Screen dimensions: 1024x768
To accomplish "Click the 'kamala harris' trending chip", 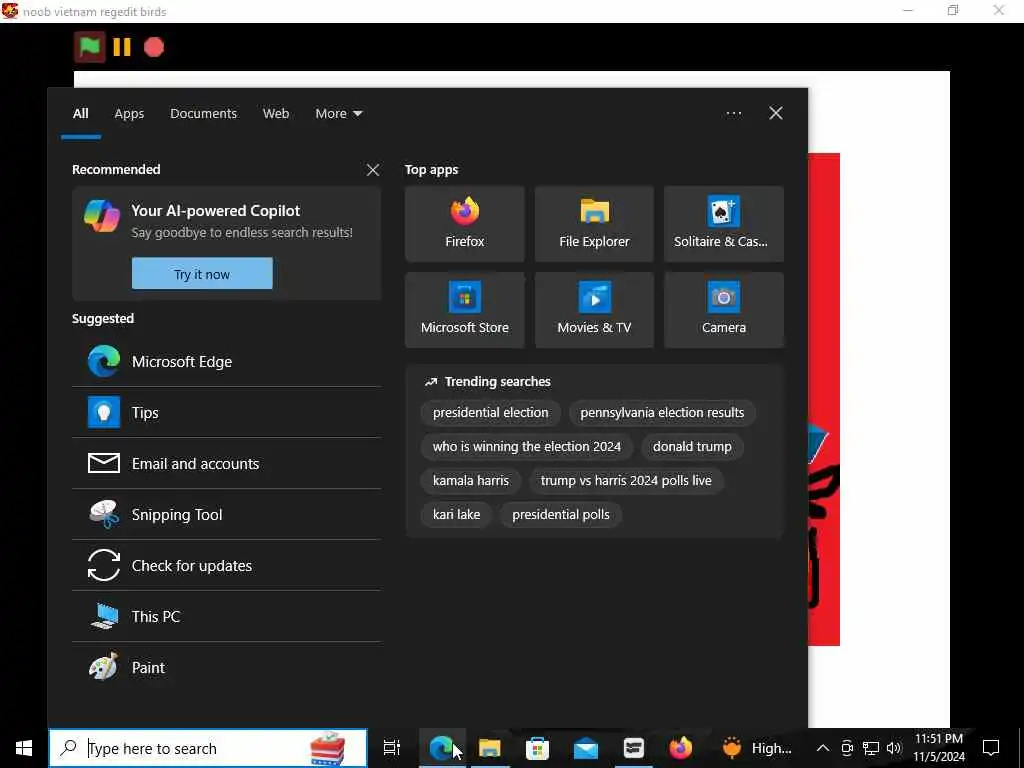I will 470,481.
